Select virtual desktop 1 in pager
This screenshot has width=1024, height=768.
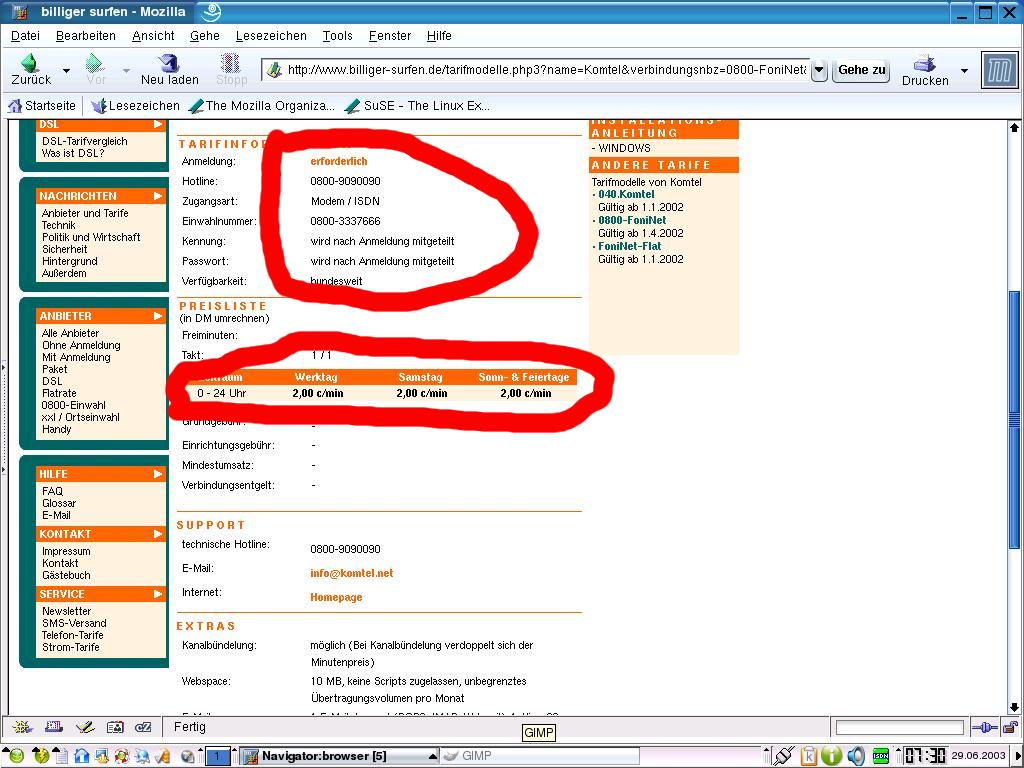[x=217, y=756]
